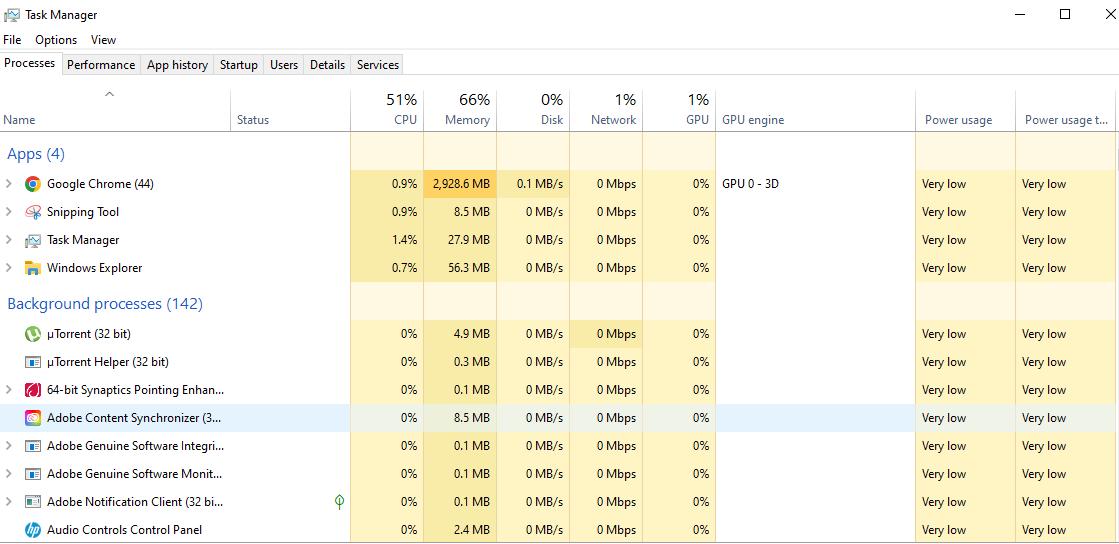Click the HP Audio Controls icon
The height and width of the screenshot is (544, 1119).
click(33, 530)
